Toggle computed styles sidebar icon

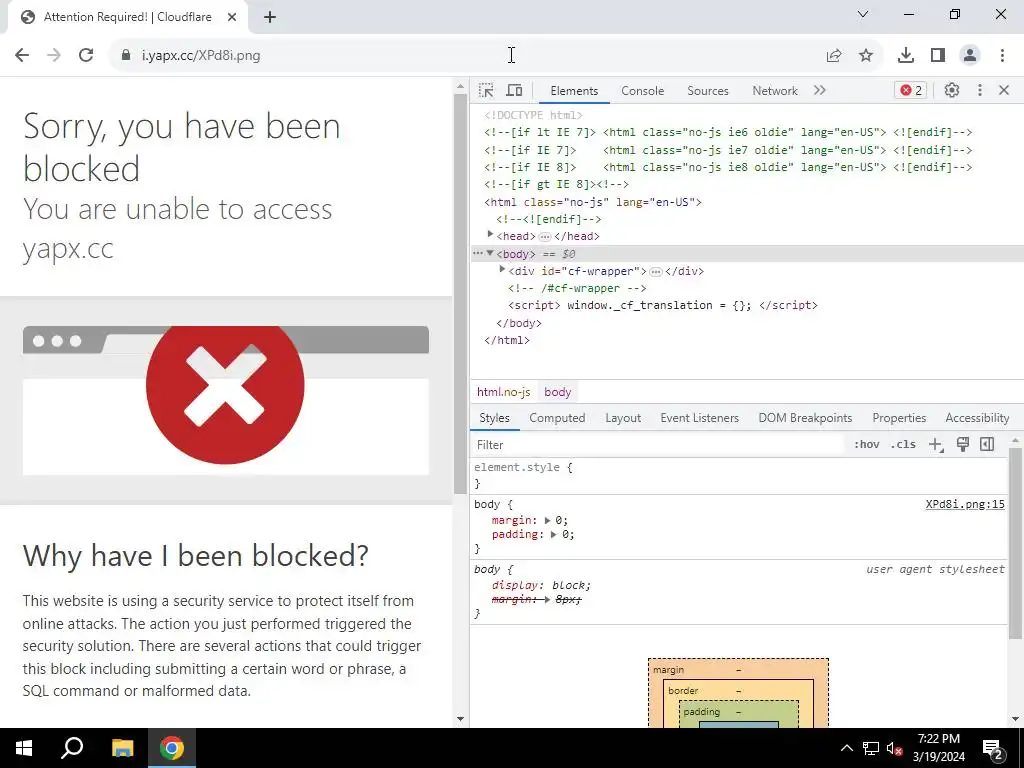click(987, 445)
